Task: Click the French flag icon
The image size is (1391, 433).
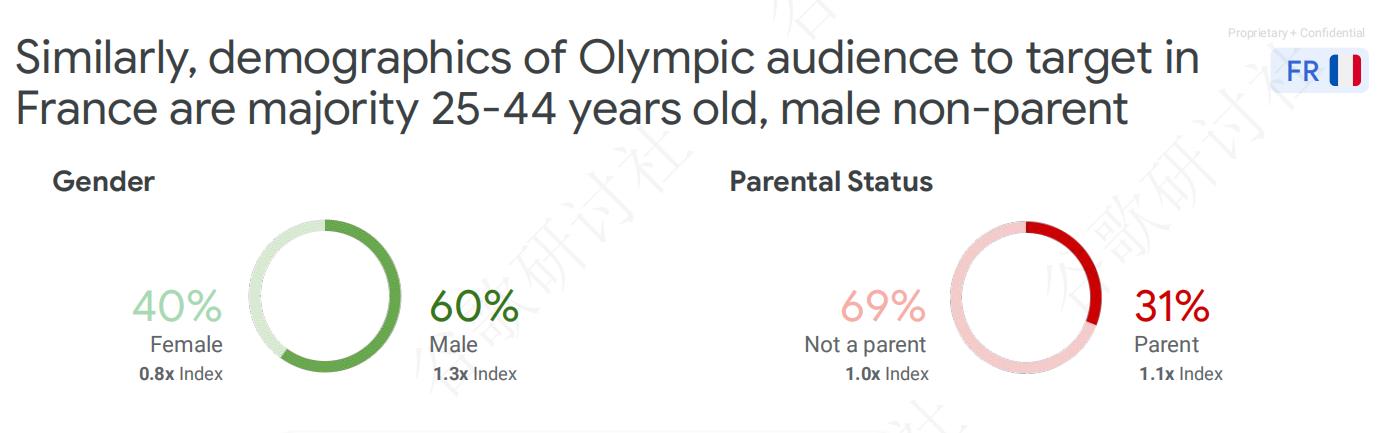Action: [x=1345, y=72]
